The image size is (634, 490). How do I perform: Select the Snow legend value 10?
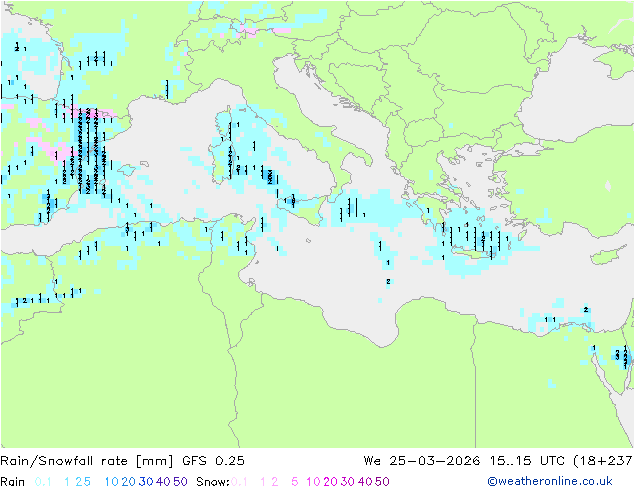point(313,482)
